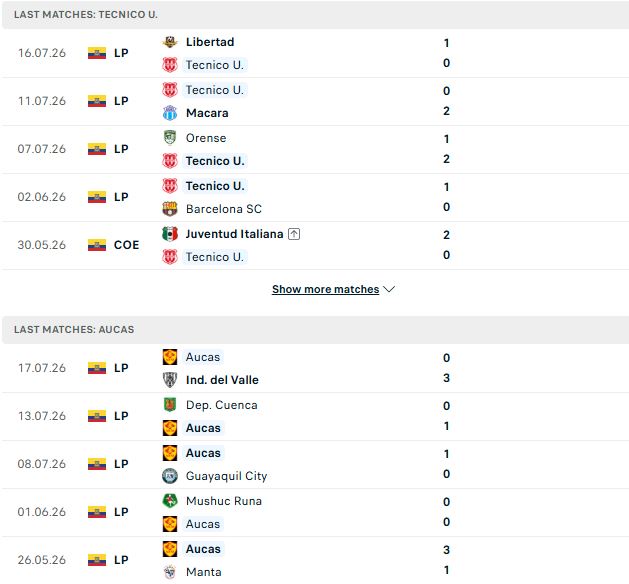This screenshot has height=584, width=629.
Task: Click the Ind. del Valle crest icon
Action: click(170, 380)
